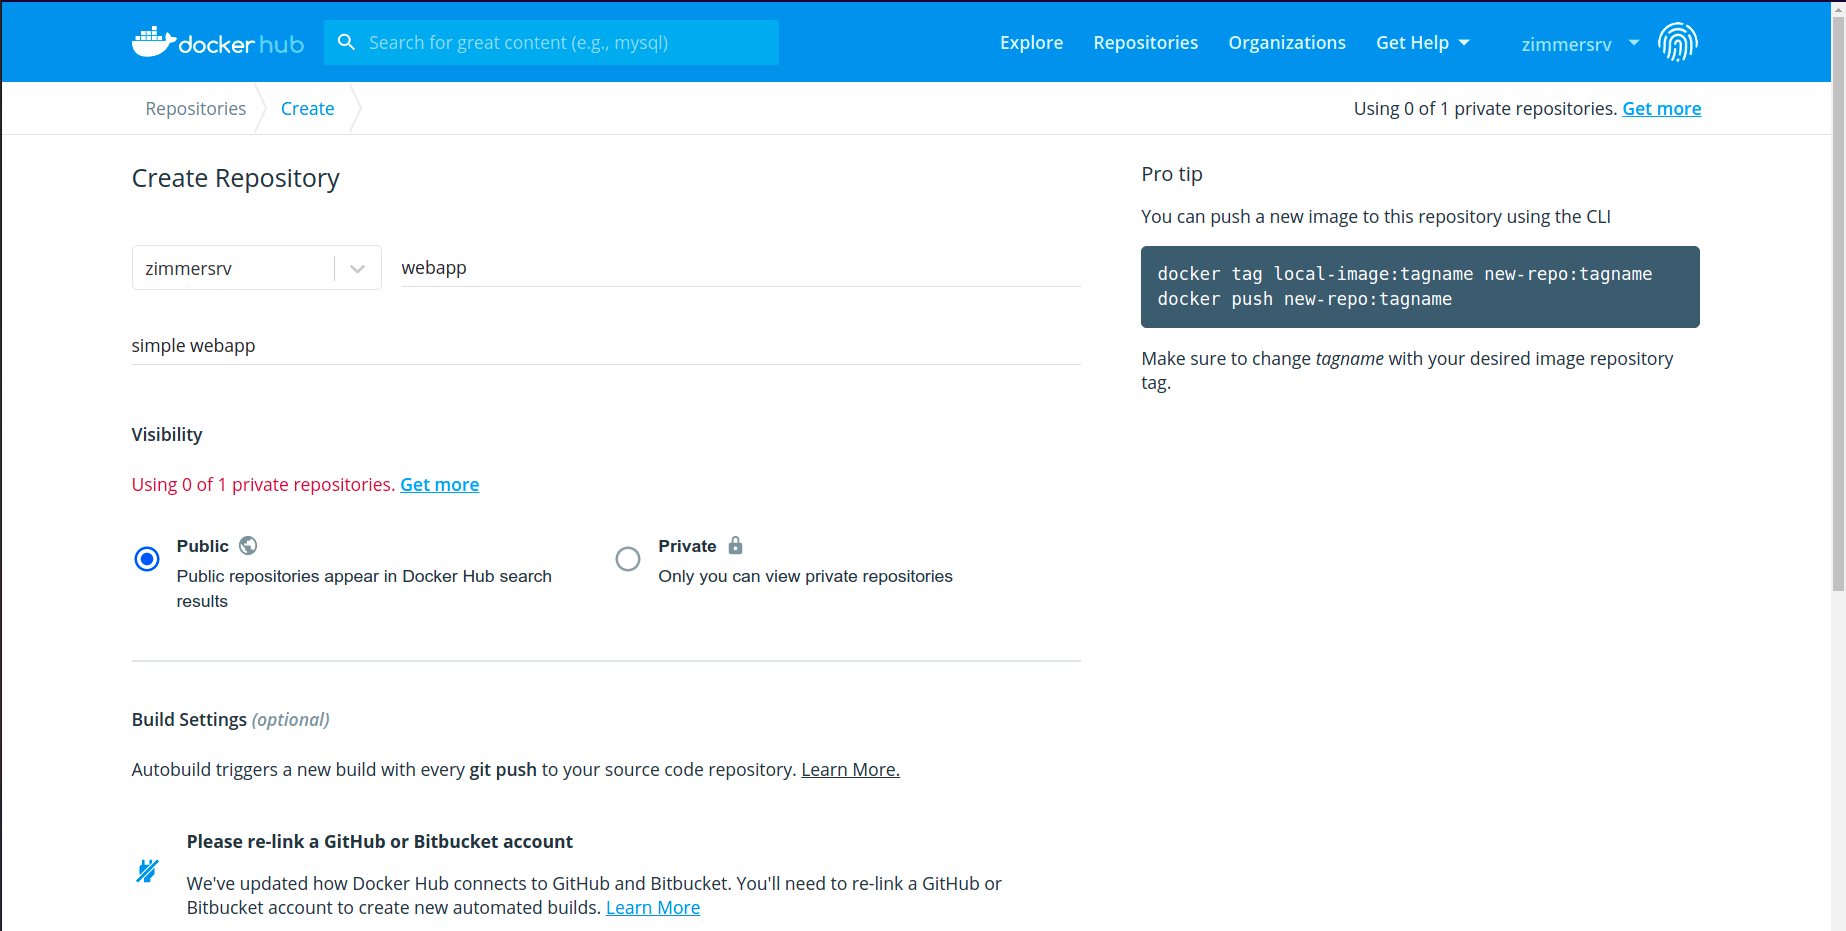Click the description field with simple webapp
Screen dimensions: 1846x931
[x=606, y=345]
